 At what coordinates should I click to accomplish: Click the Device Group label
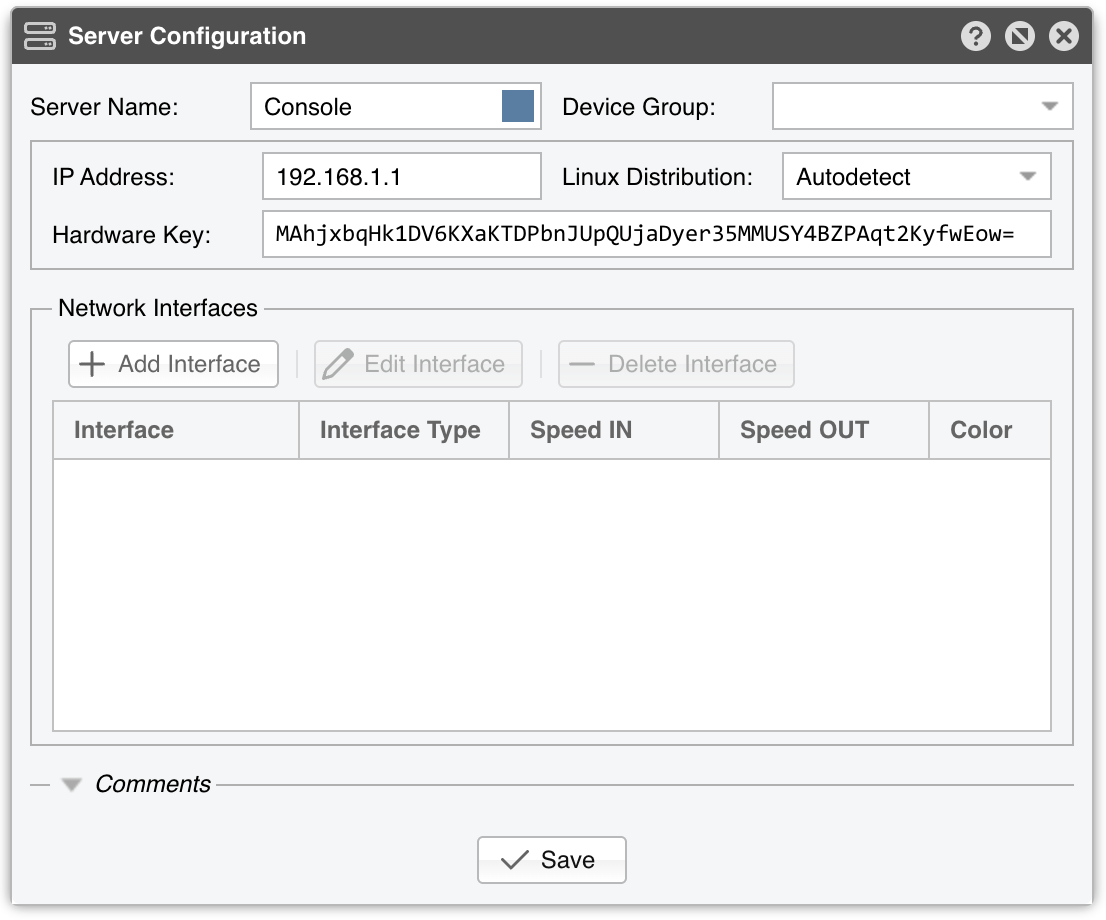639,107
